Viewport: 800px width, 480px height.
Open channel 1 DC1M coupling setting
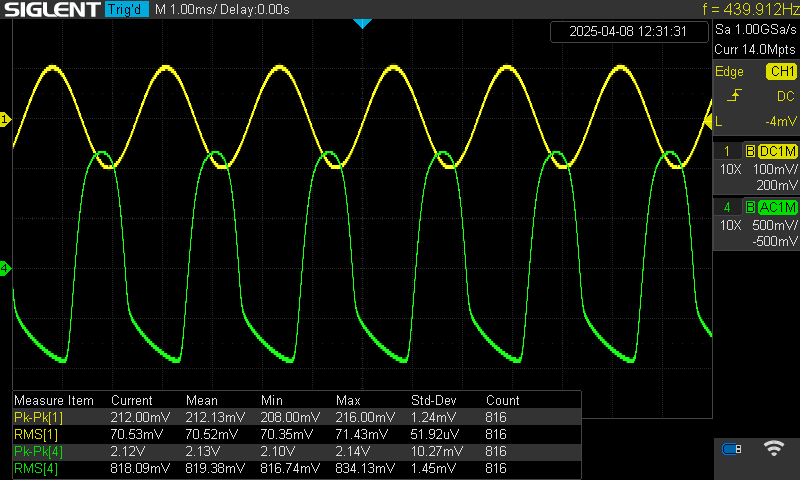(777, 151)
